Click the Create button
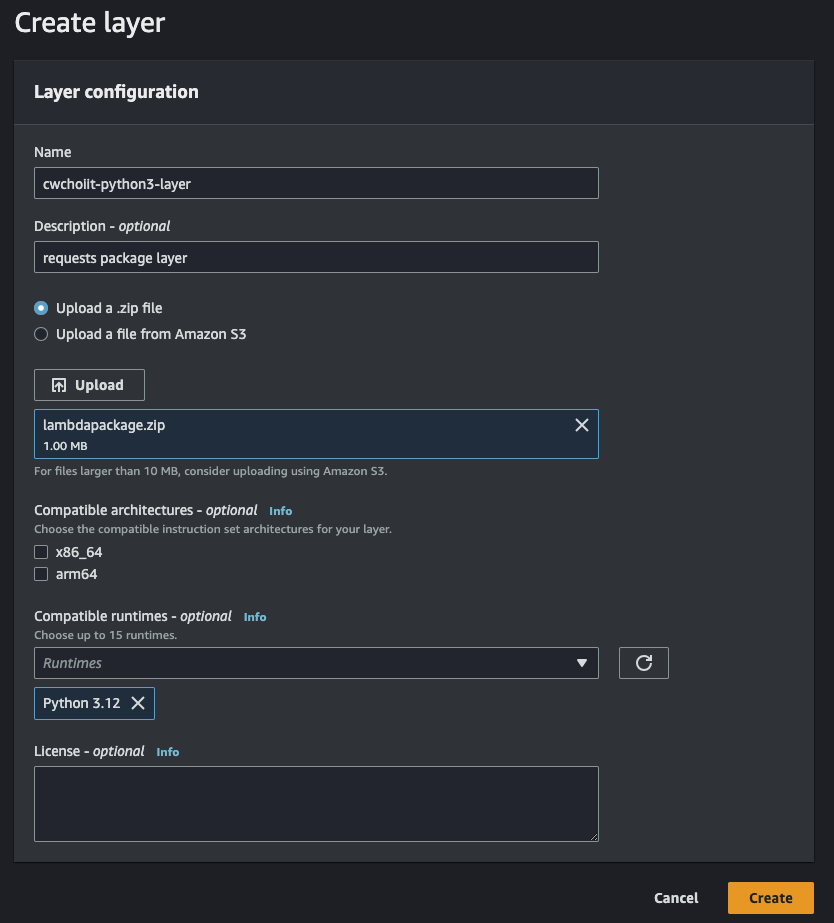 [770, 898]
